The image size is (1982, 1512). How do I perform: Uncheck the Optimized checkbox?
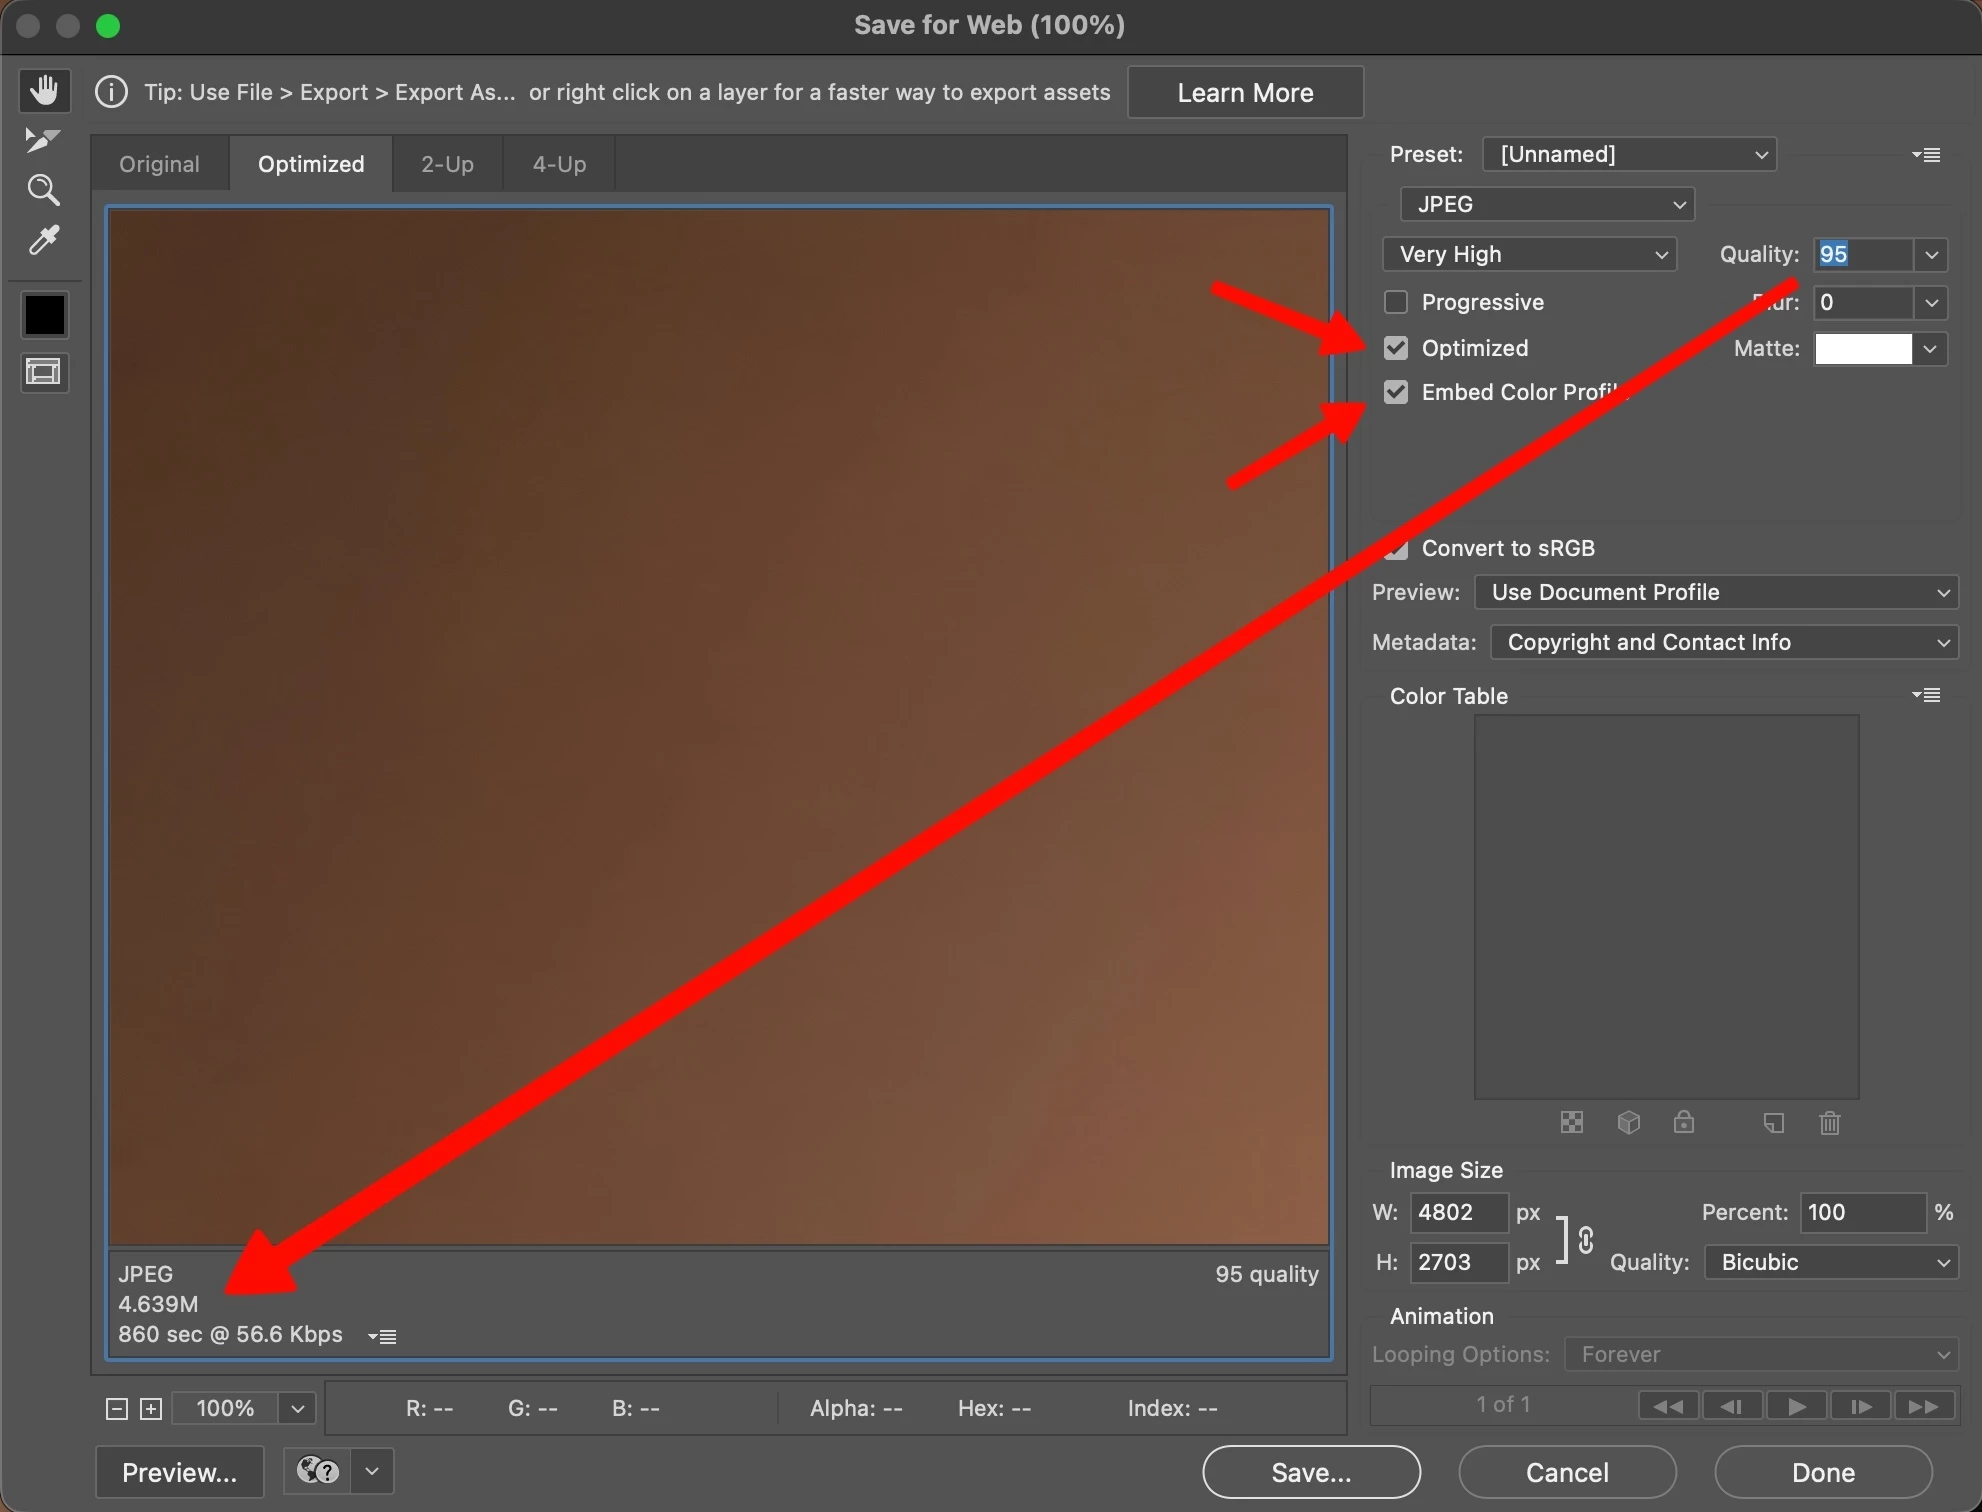[x=1396, y=348]
